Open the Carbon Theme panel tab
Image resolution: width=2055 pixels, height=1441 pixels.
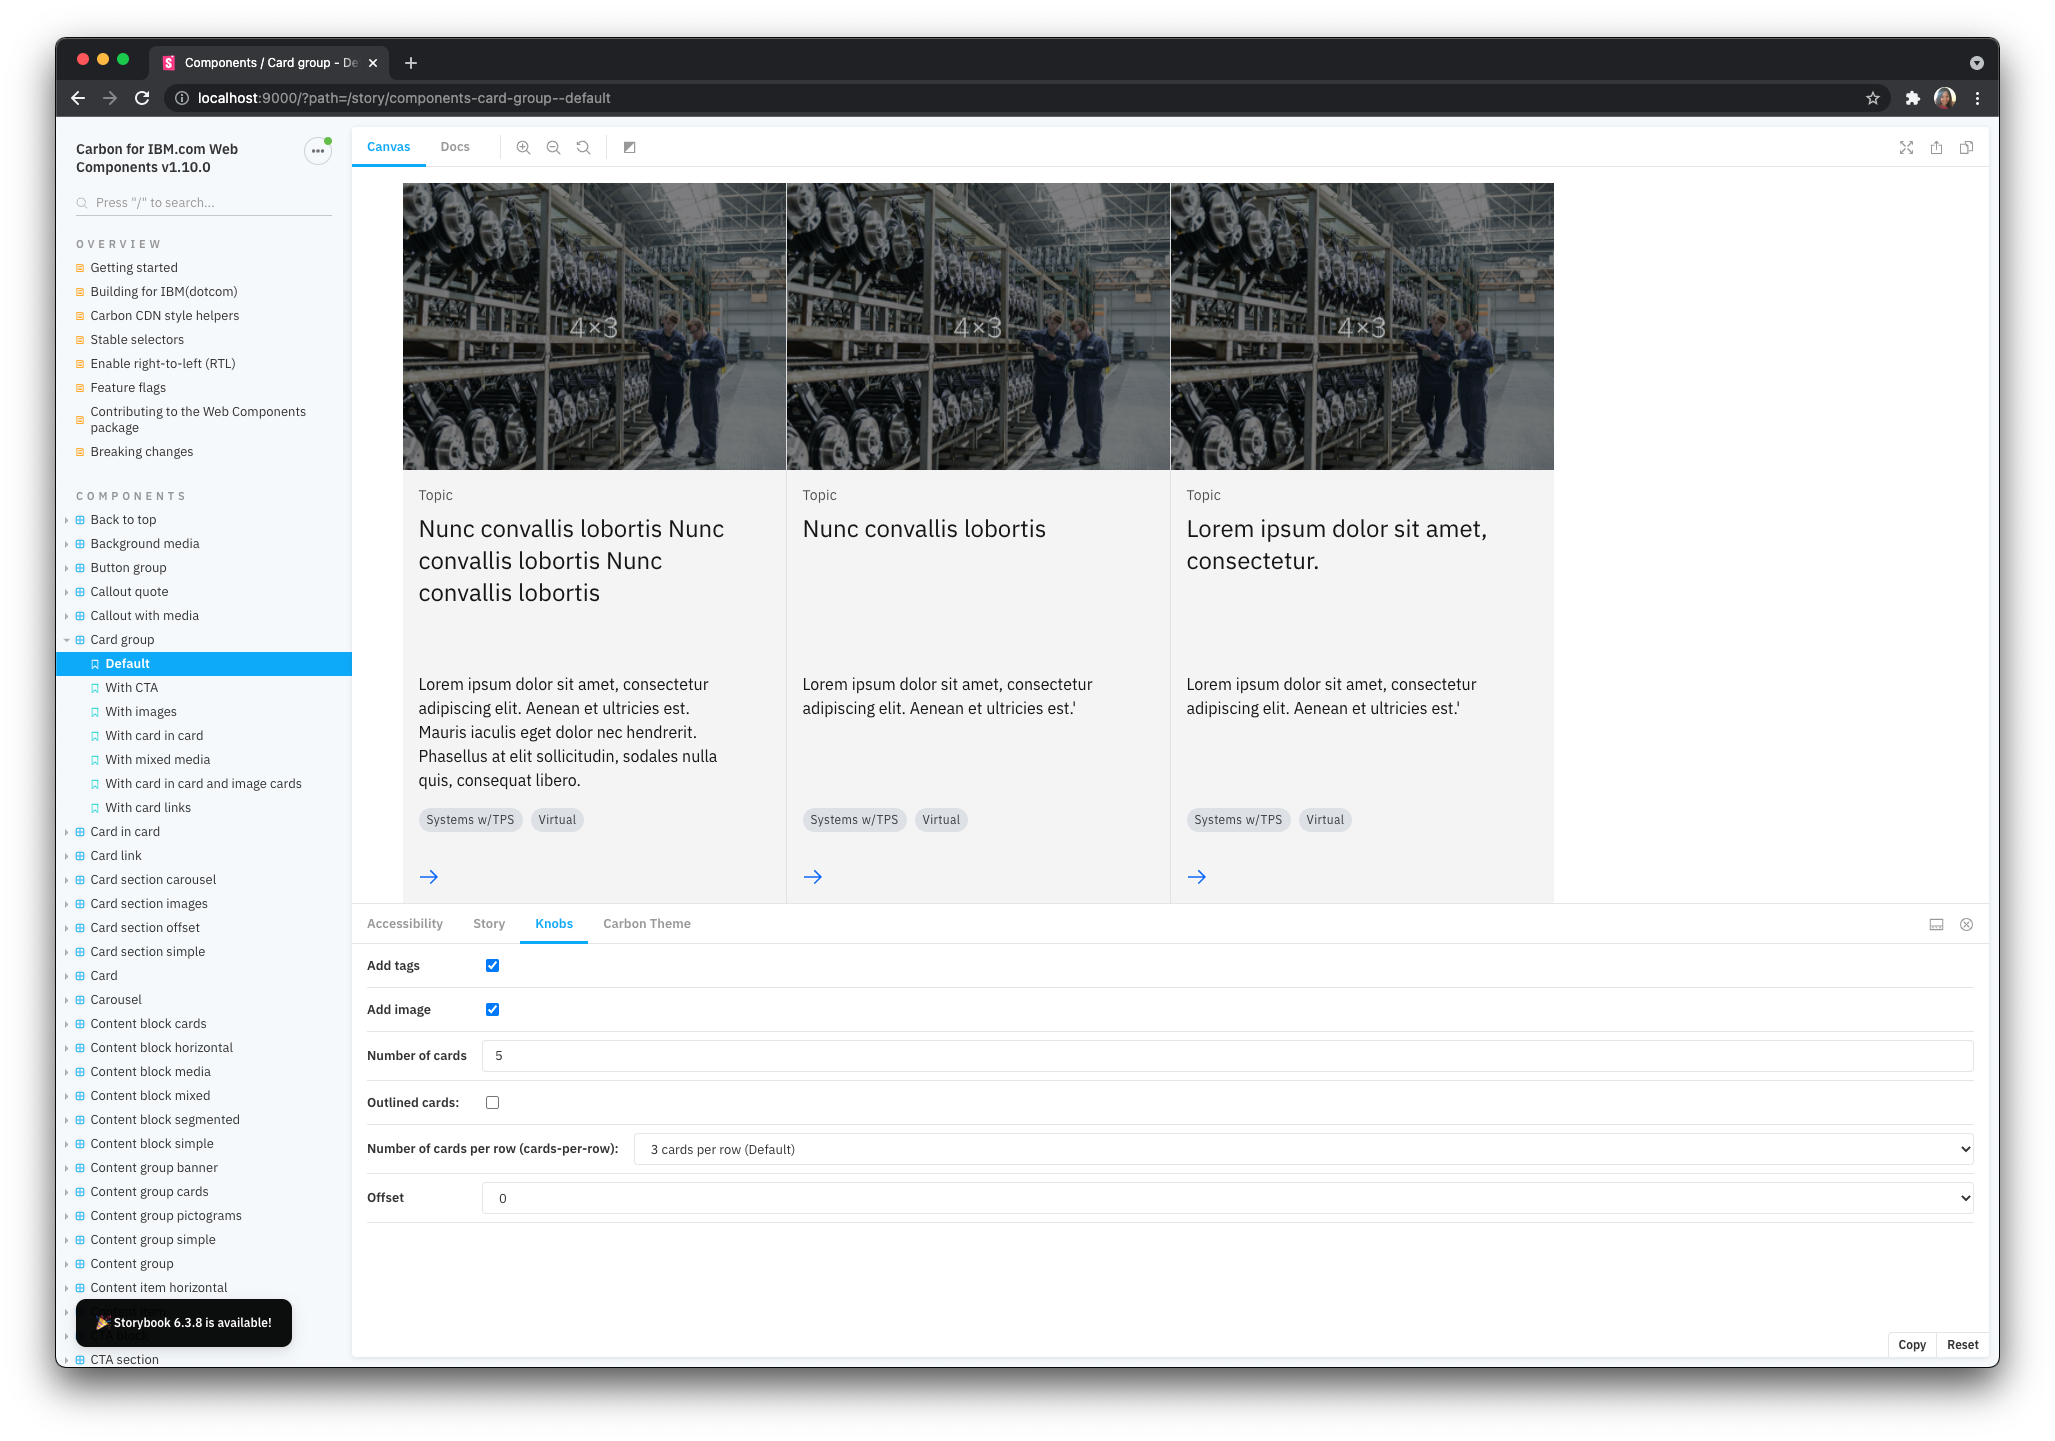646,923
